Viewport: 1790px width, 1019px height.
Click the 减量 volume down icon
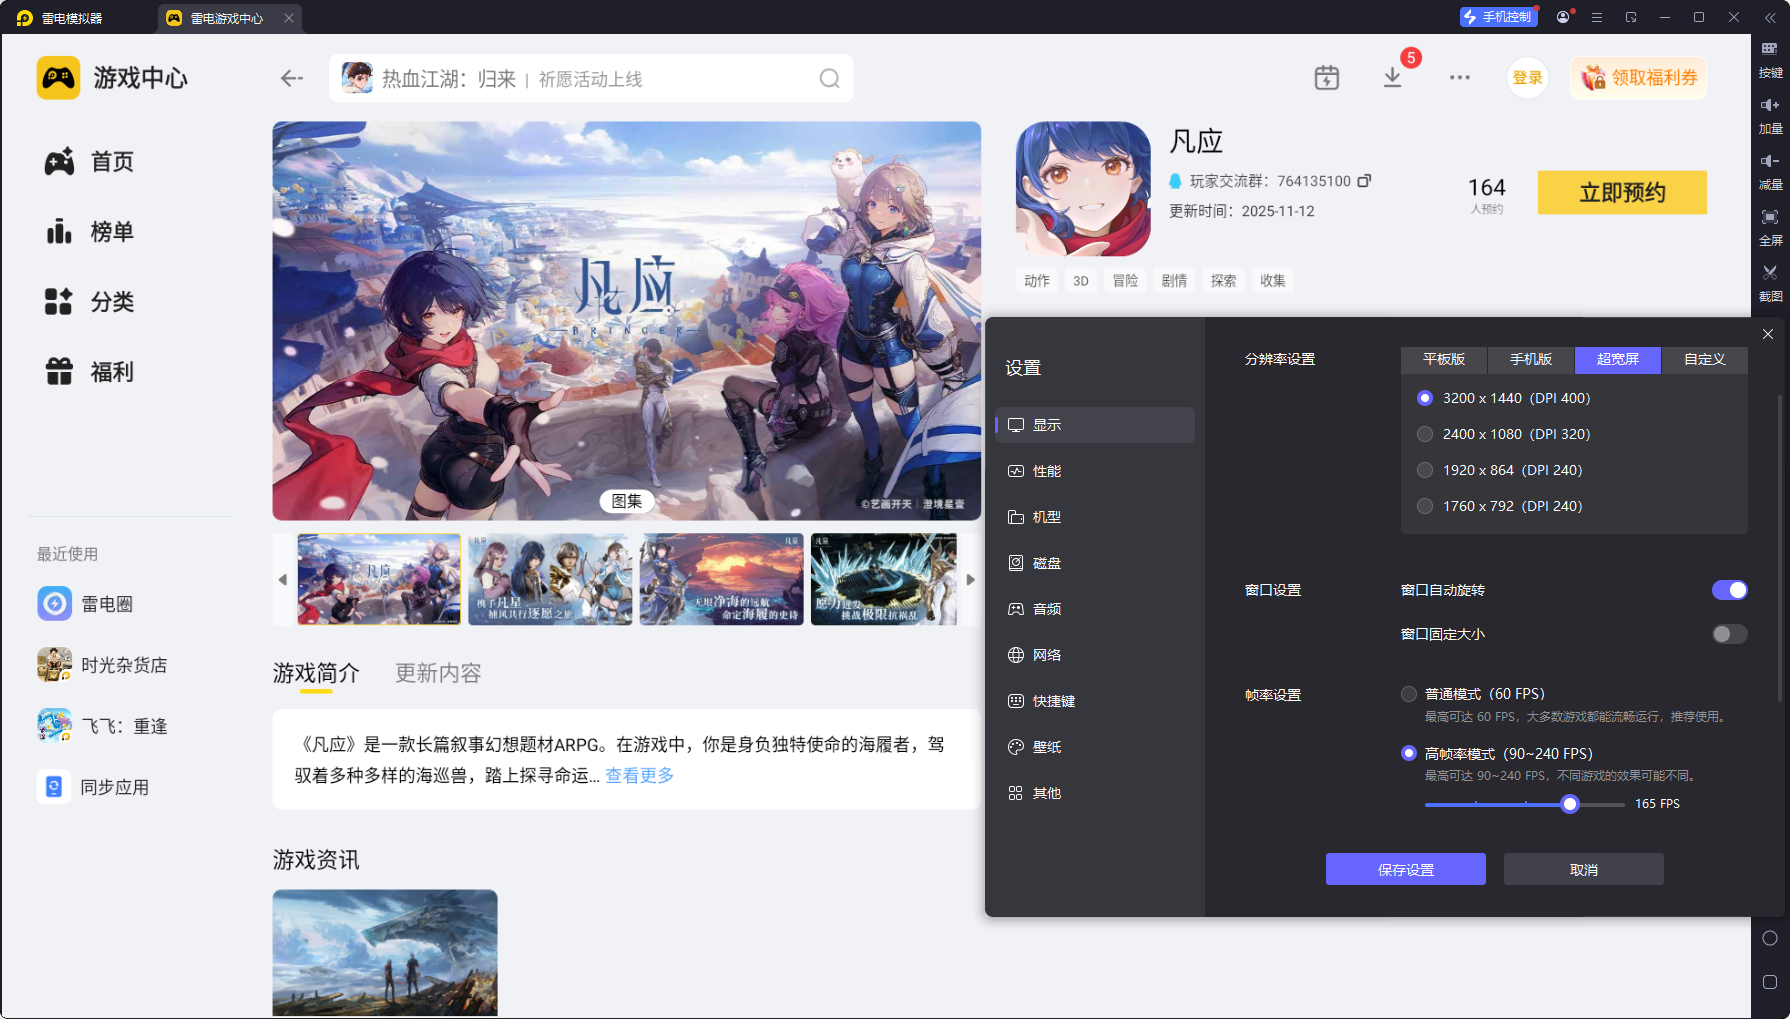pos(1770,171)
